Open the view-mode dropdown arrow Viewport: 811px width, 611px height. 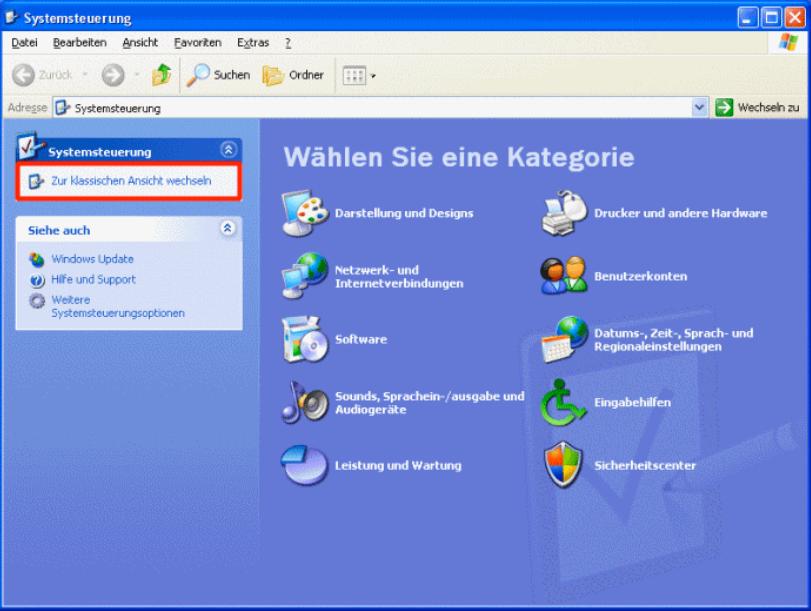pos(373,76)
